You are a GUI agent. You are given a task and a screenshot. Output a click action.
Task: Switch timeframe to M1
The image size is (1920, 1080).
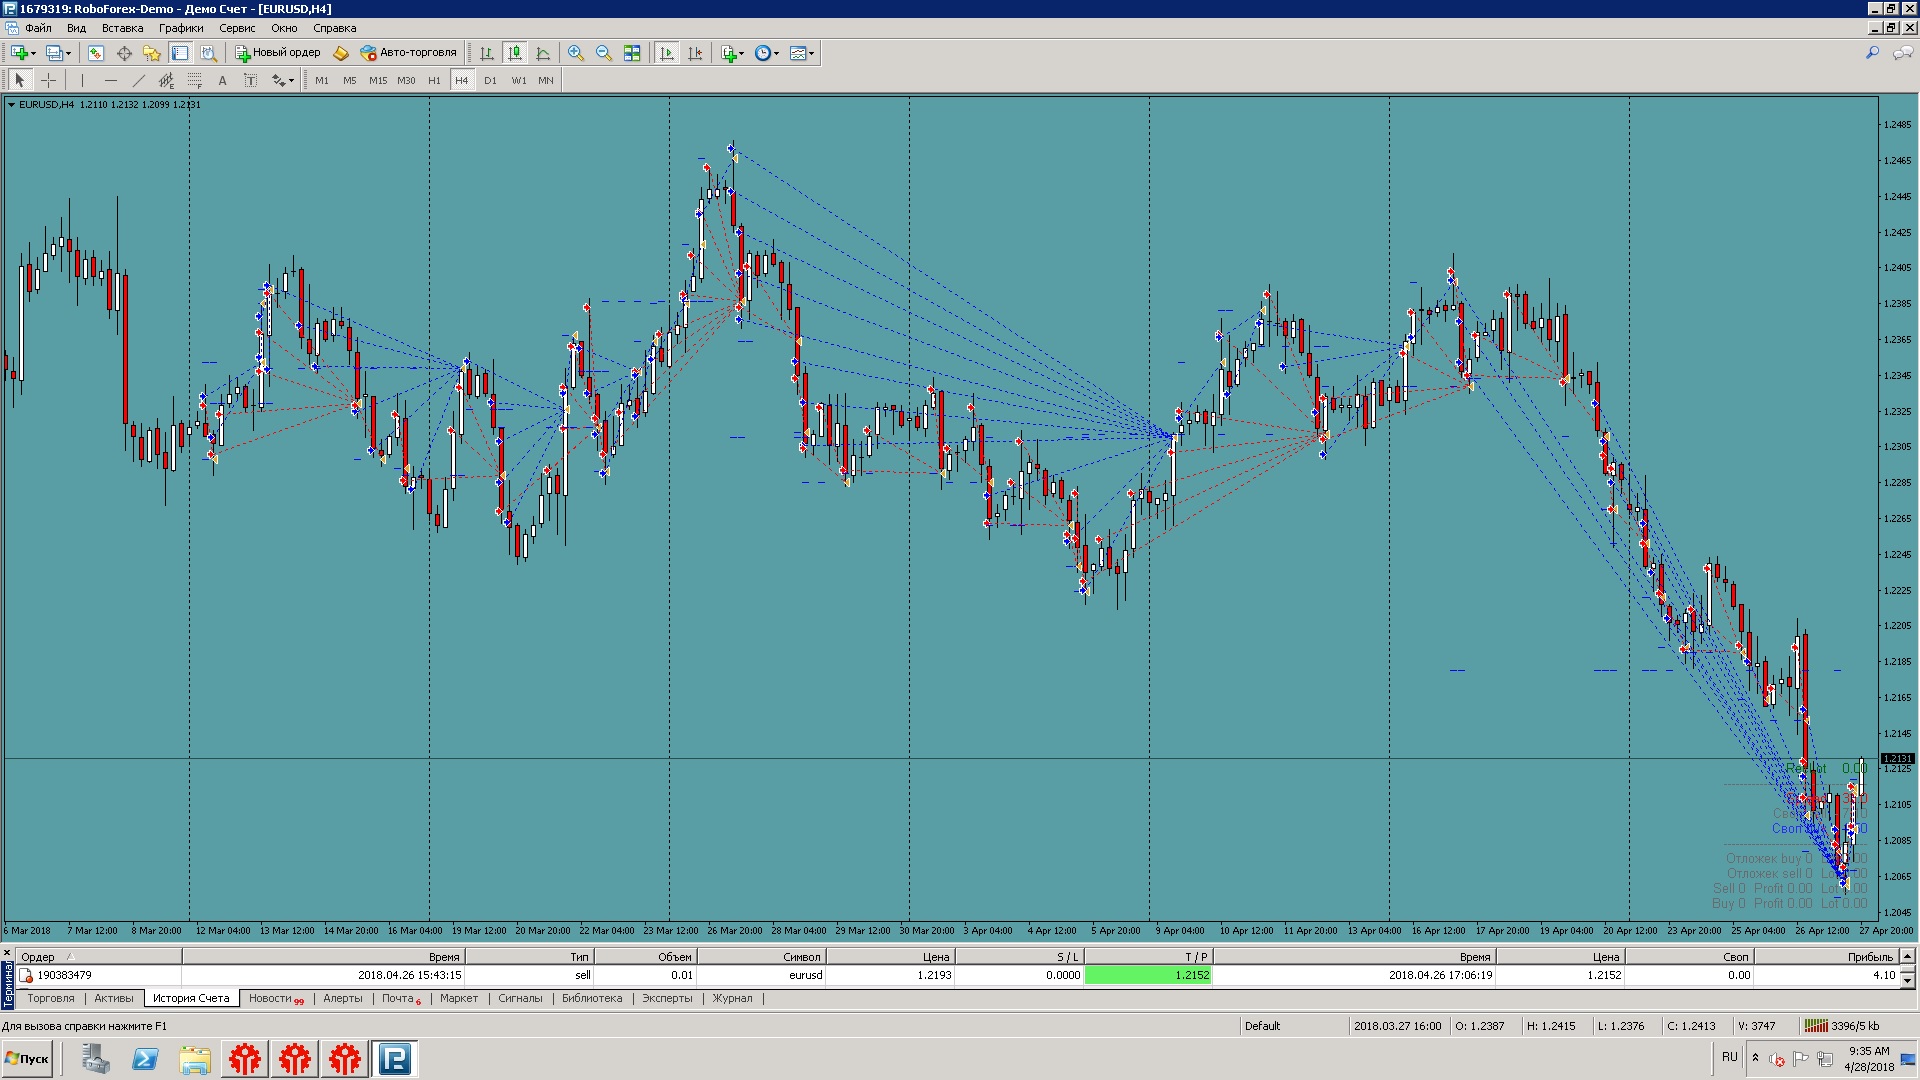pyautogui.click(x=321, y=80)
